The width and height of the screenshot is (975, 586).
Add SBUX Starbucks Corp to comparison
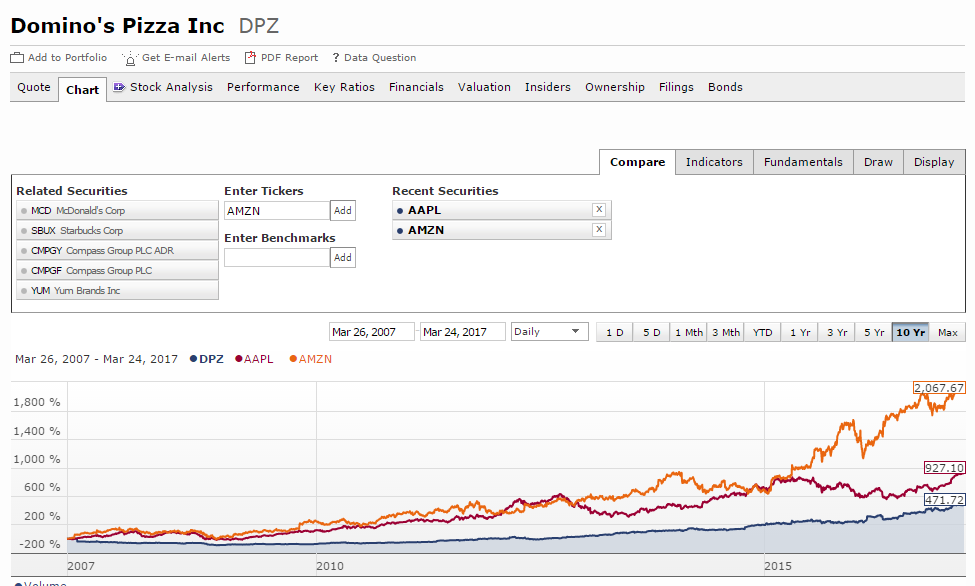(x=118, y=230)
